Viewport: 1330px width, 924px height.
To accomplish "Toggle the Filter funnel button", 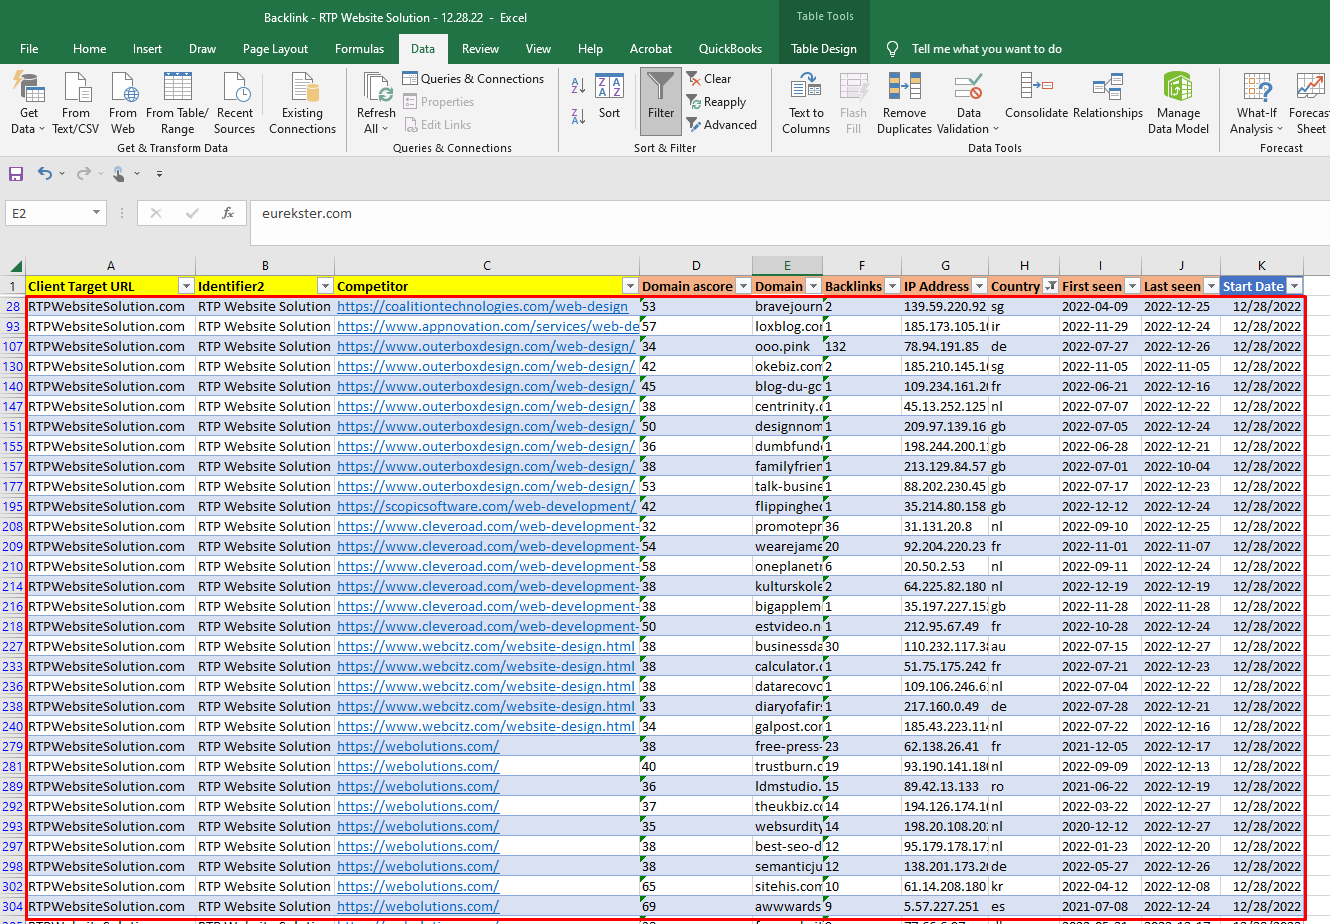I will click(661, 101).
